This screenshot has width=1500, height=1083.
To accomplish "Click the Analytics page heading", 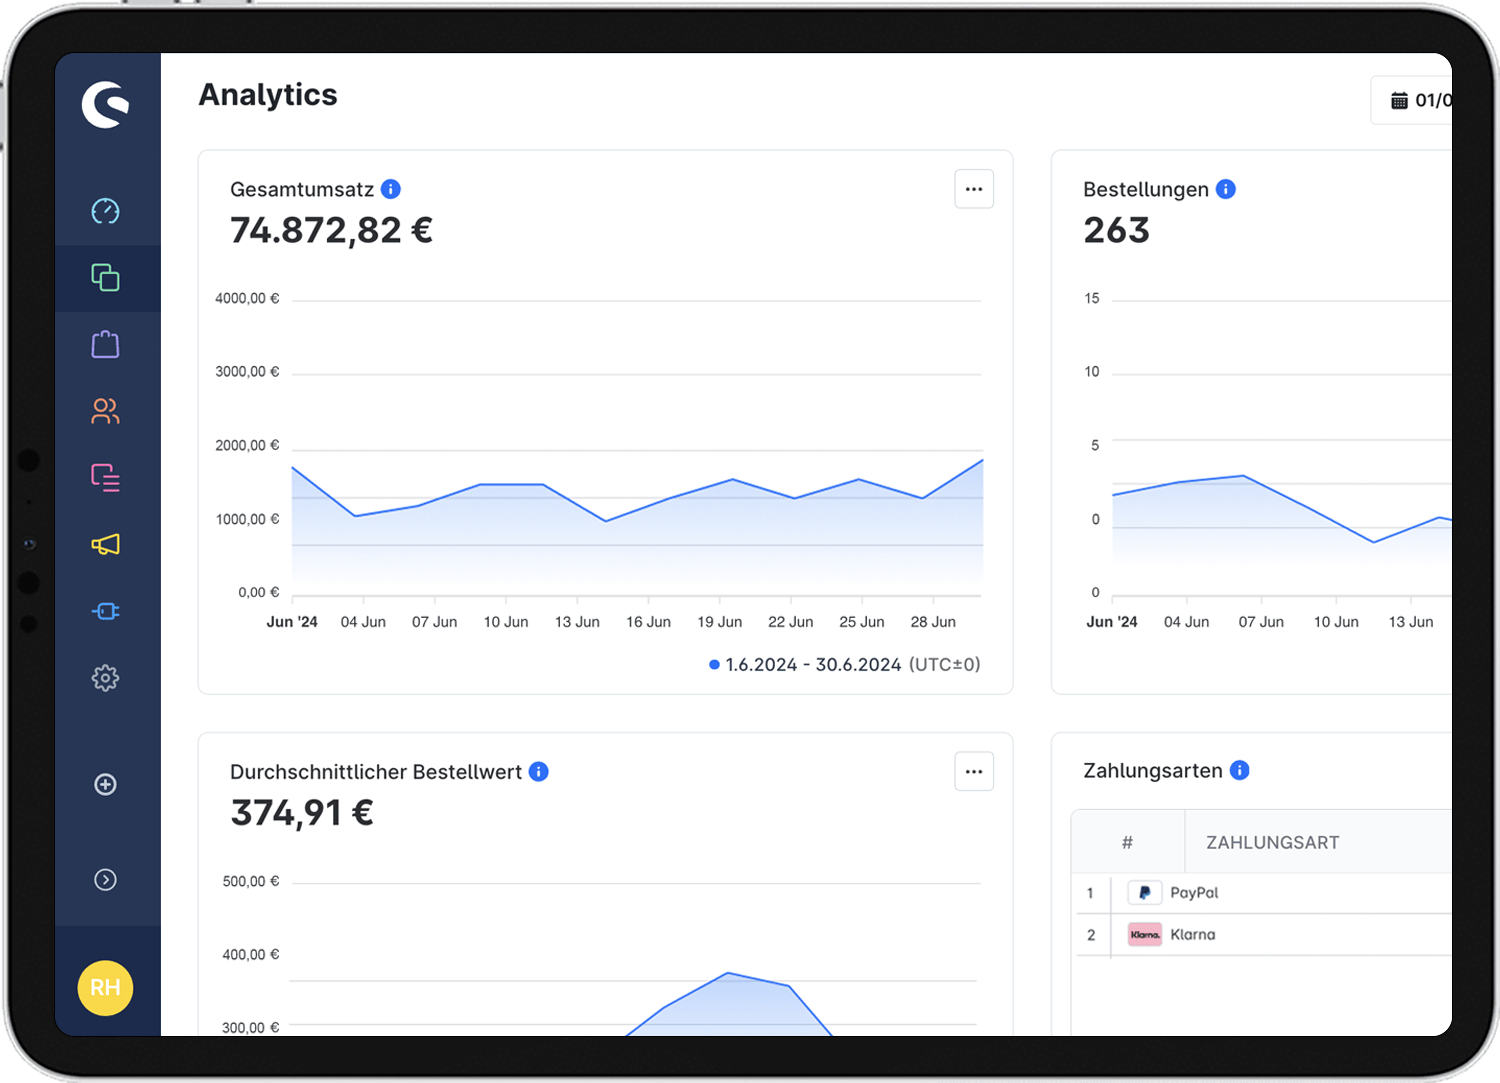I will (x=268, y=94).
